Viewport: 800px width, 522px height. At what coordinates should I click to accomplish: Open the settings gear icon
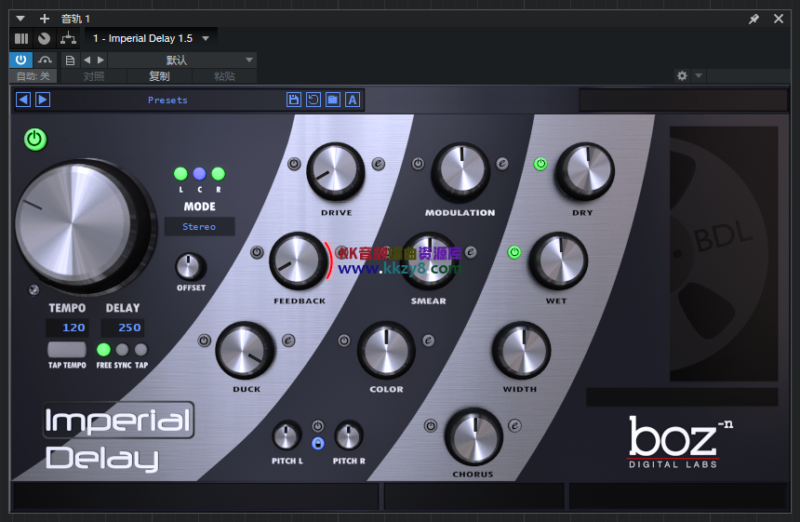click(x=682, y=76)
